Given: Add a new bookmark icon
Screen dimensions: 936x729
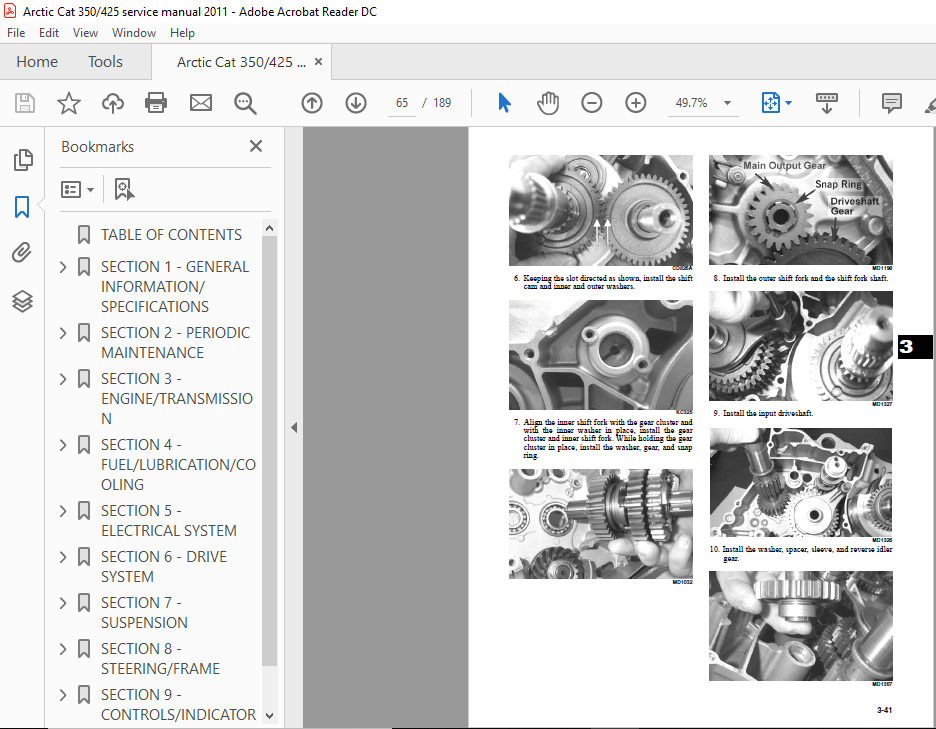Looking at the screenshot, I should click(x=124, y=189).
